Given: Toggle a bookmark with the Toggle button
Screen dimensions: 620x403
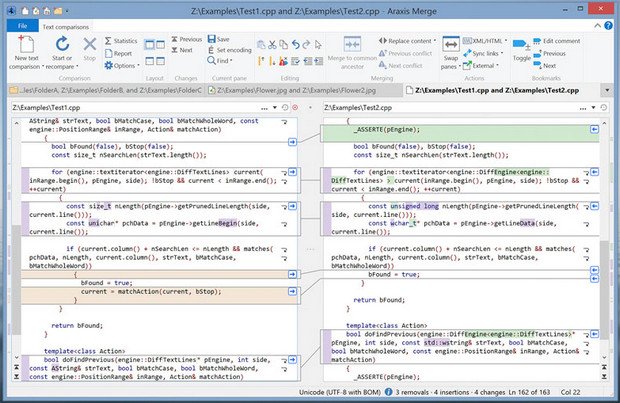Looking at the screenshot, I should (x=521, y=49).
